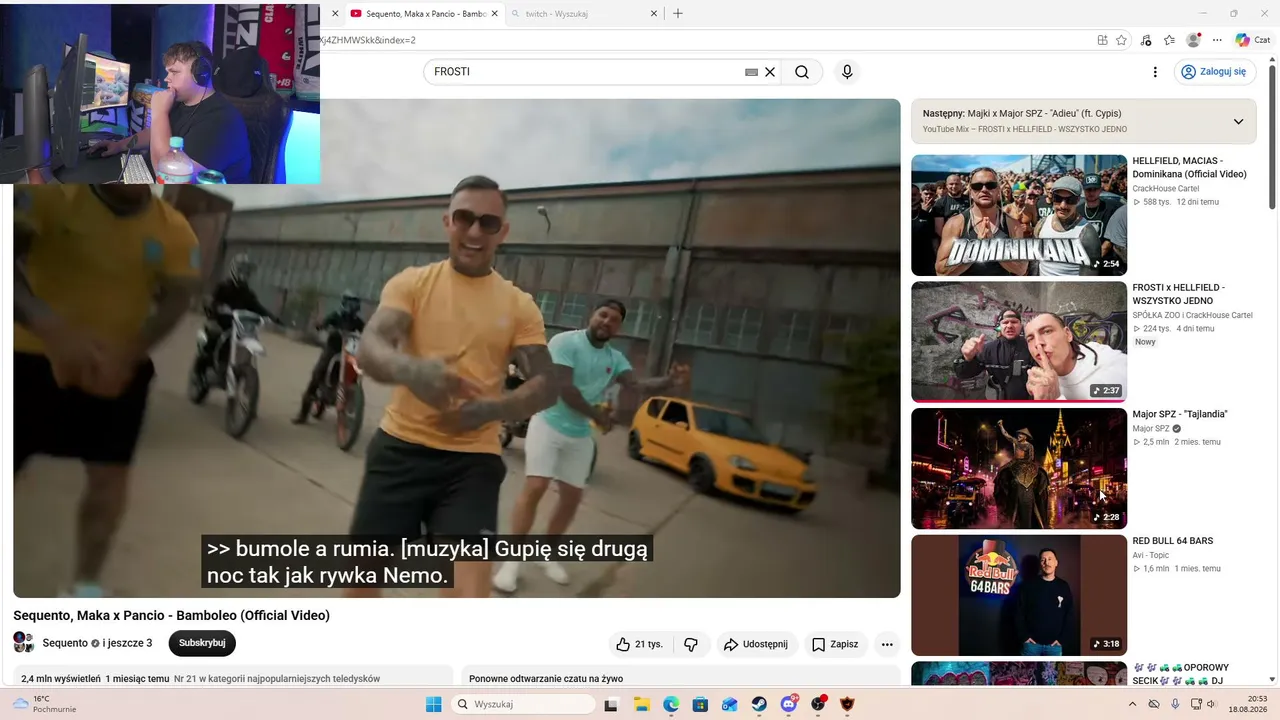Switch to Microsoft Edge on the taskbar
This screenshot has height=720, width=1280.
pyautogui.click(x=671, y=704)
